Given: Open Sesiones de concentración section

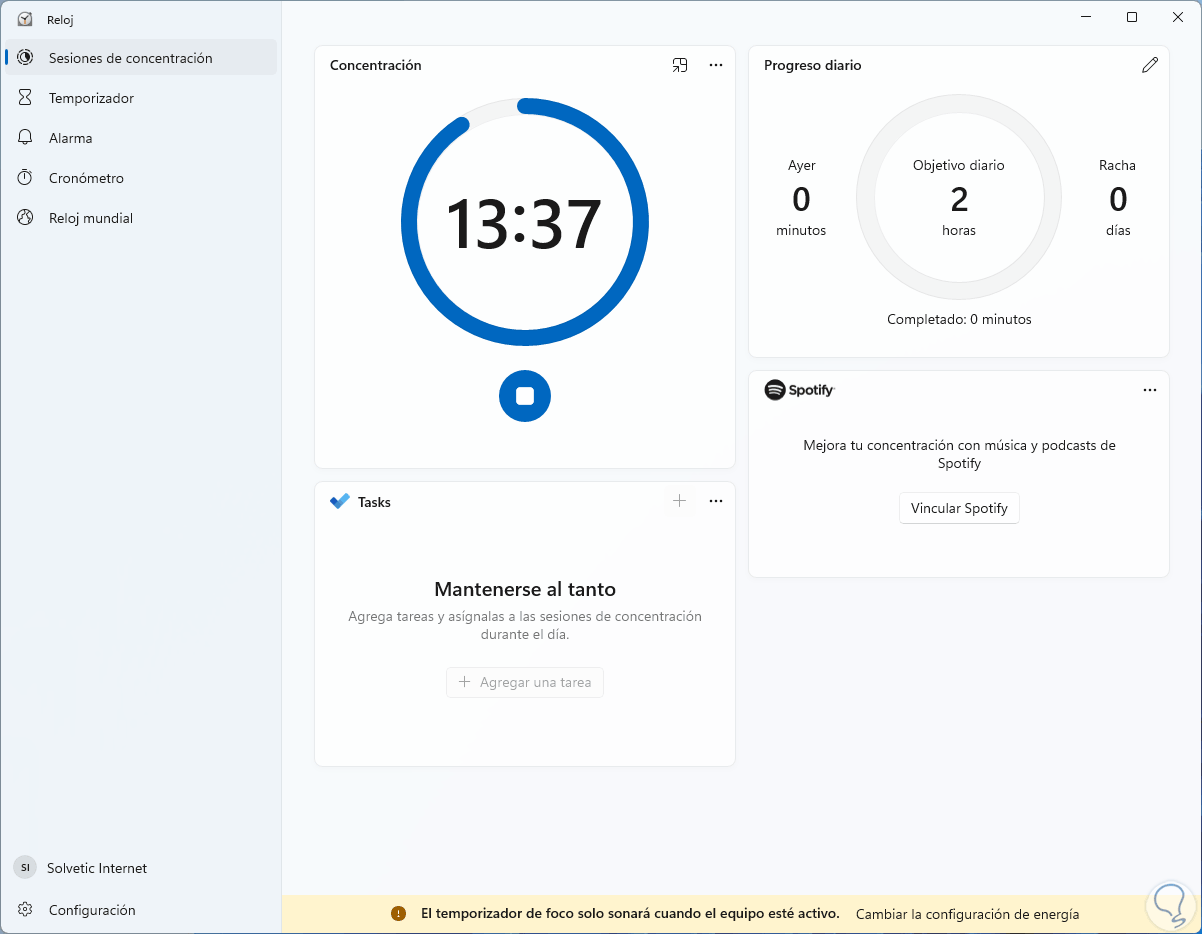Looking at the screenshot, I should [x=141, y=58].
